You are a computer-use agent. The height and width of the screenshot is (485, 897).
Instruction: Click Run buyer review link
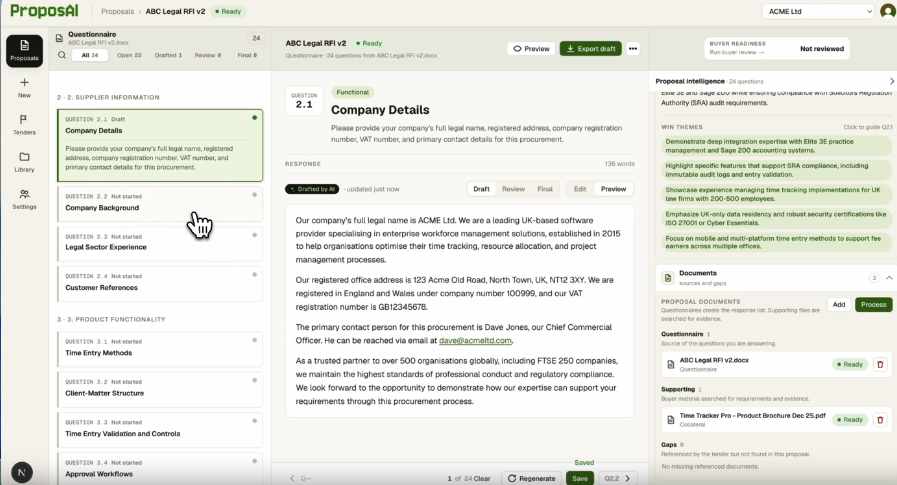pyautogui.click(x=737, y=53)
